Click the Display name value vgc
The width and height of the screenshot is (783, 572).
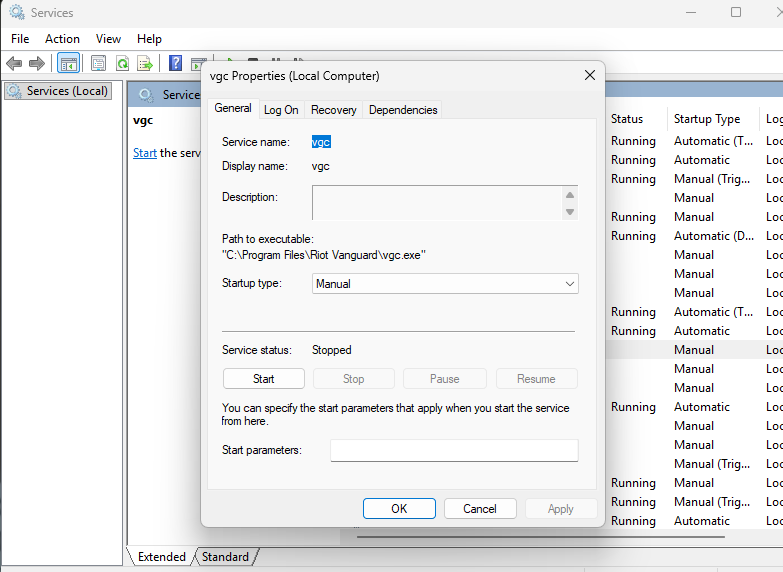click(x=321, y=166)
